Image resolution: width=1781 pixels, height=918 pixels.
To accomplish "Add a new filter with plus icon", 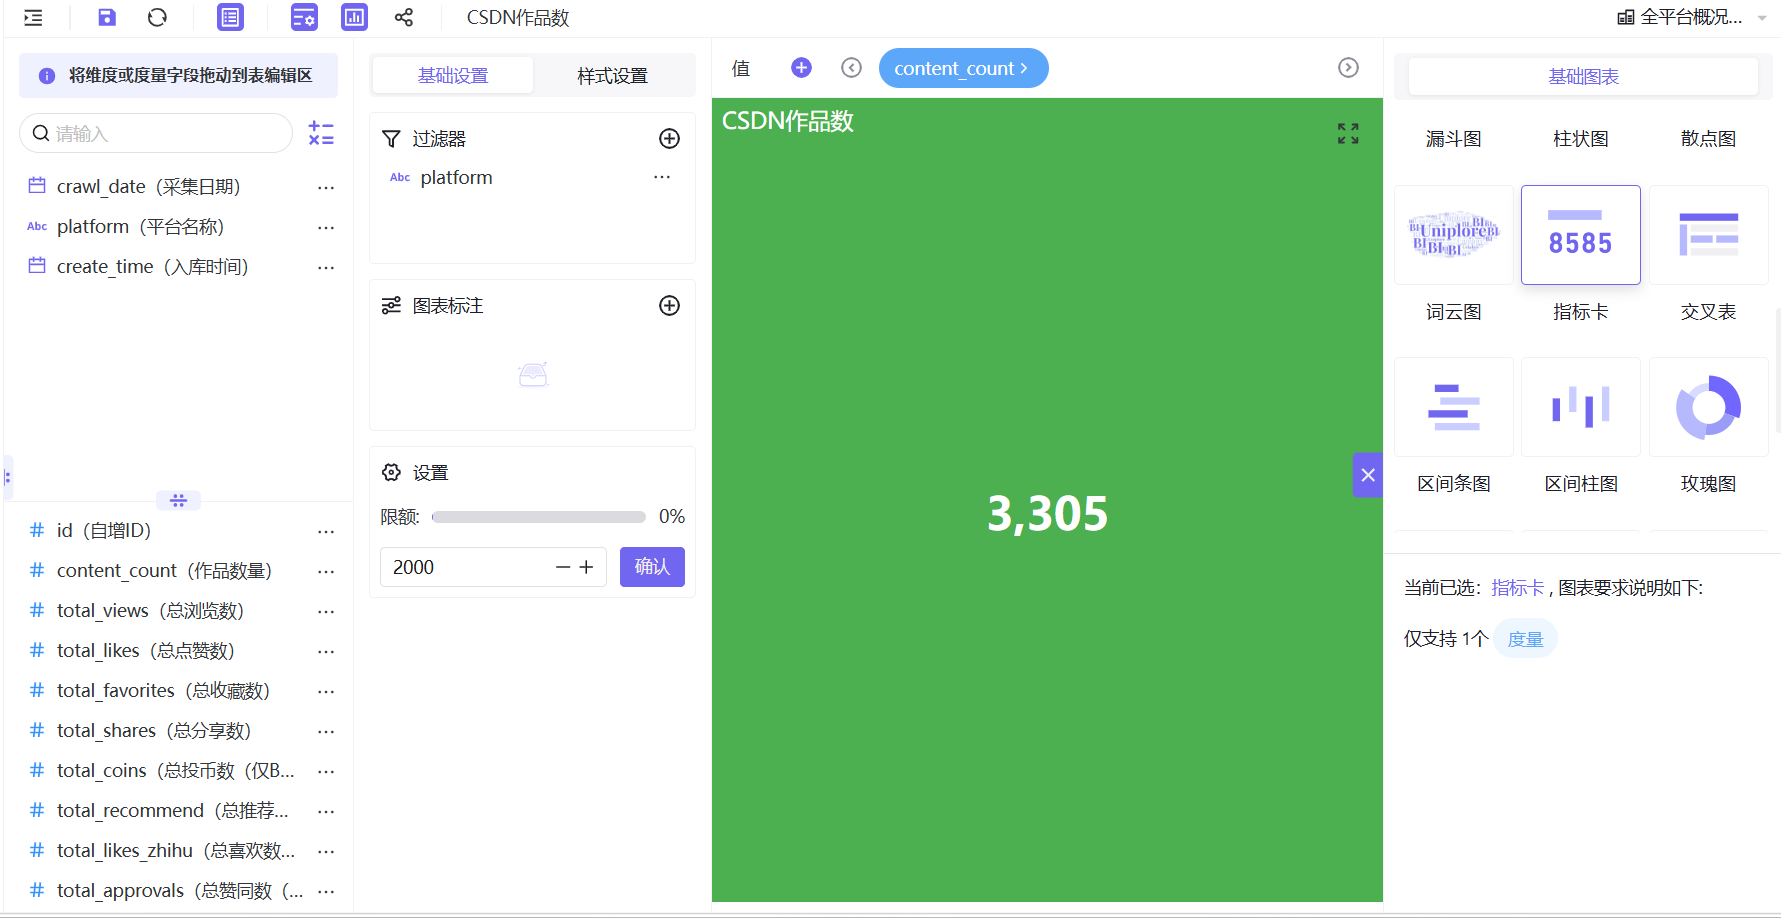I will coord(670,139).
